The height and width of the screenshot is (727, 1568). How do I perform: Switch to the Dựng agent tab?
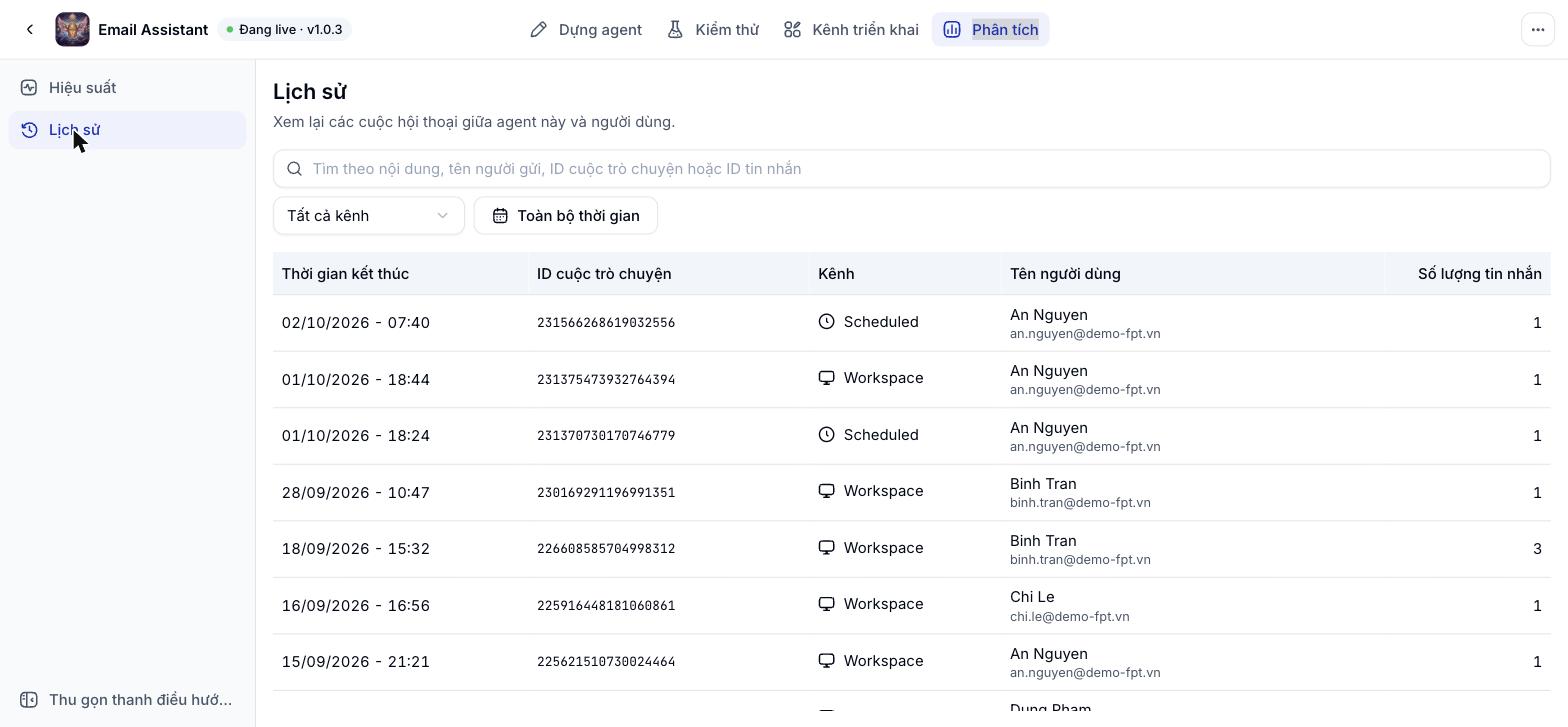tap(586, 30)
